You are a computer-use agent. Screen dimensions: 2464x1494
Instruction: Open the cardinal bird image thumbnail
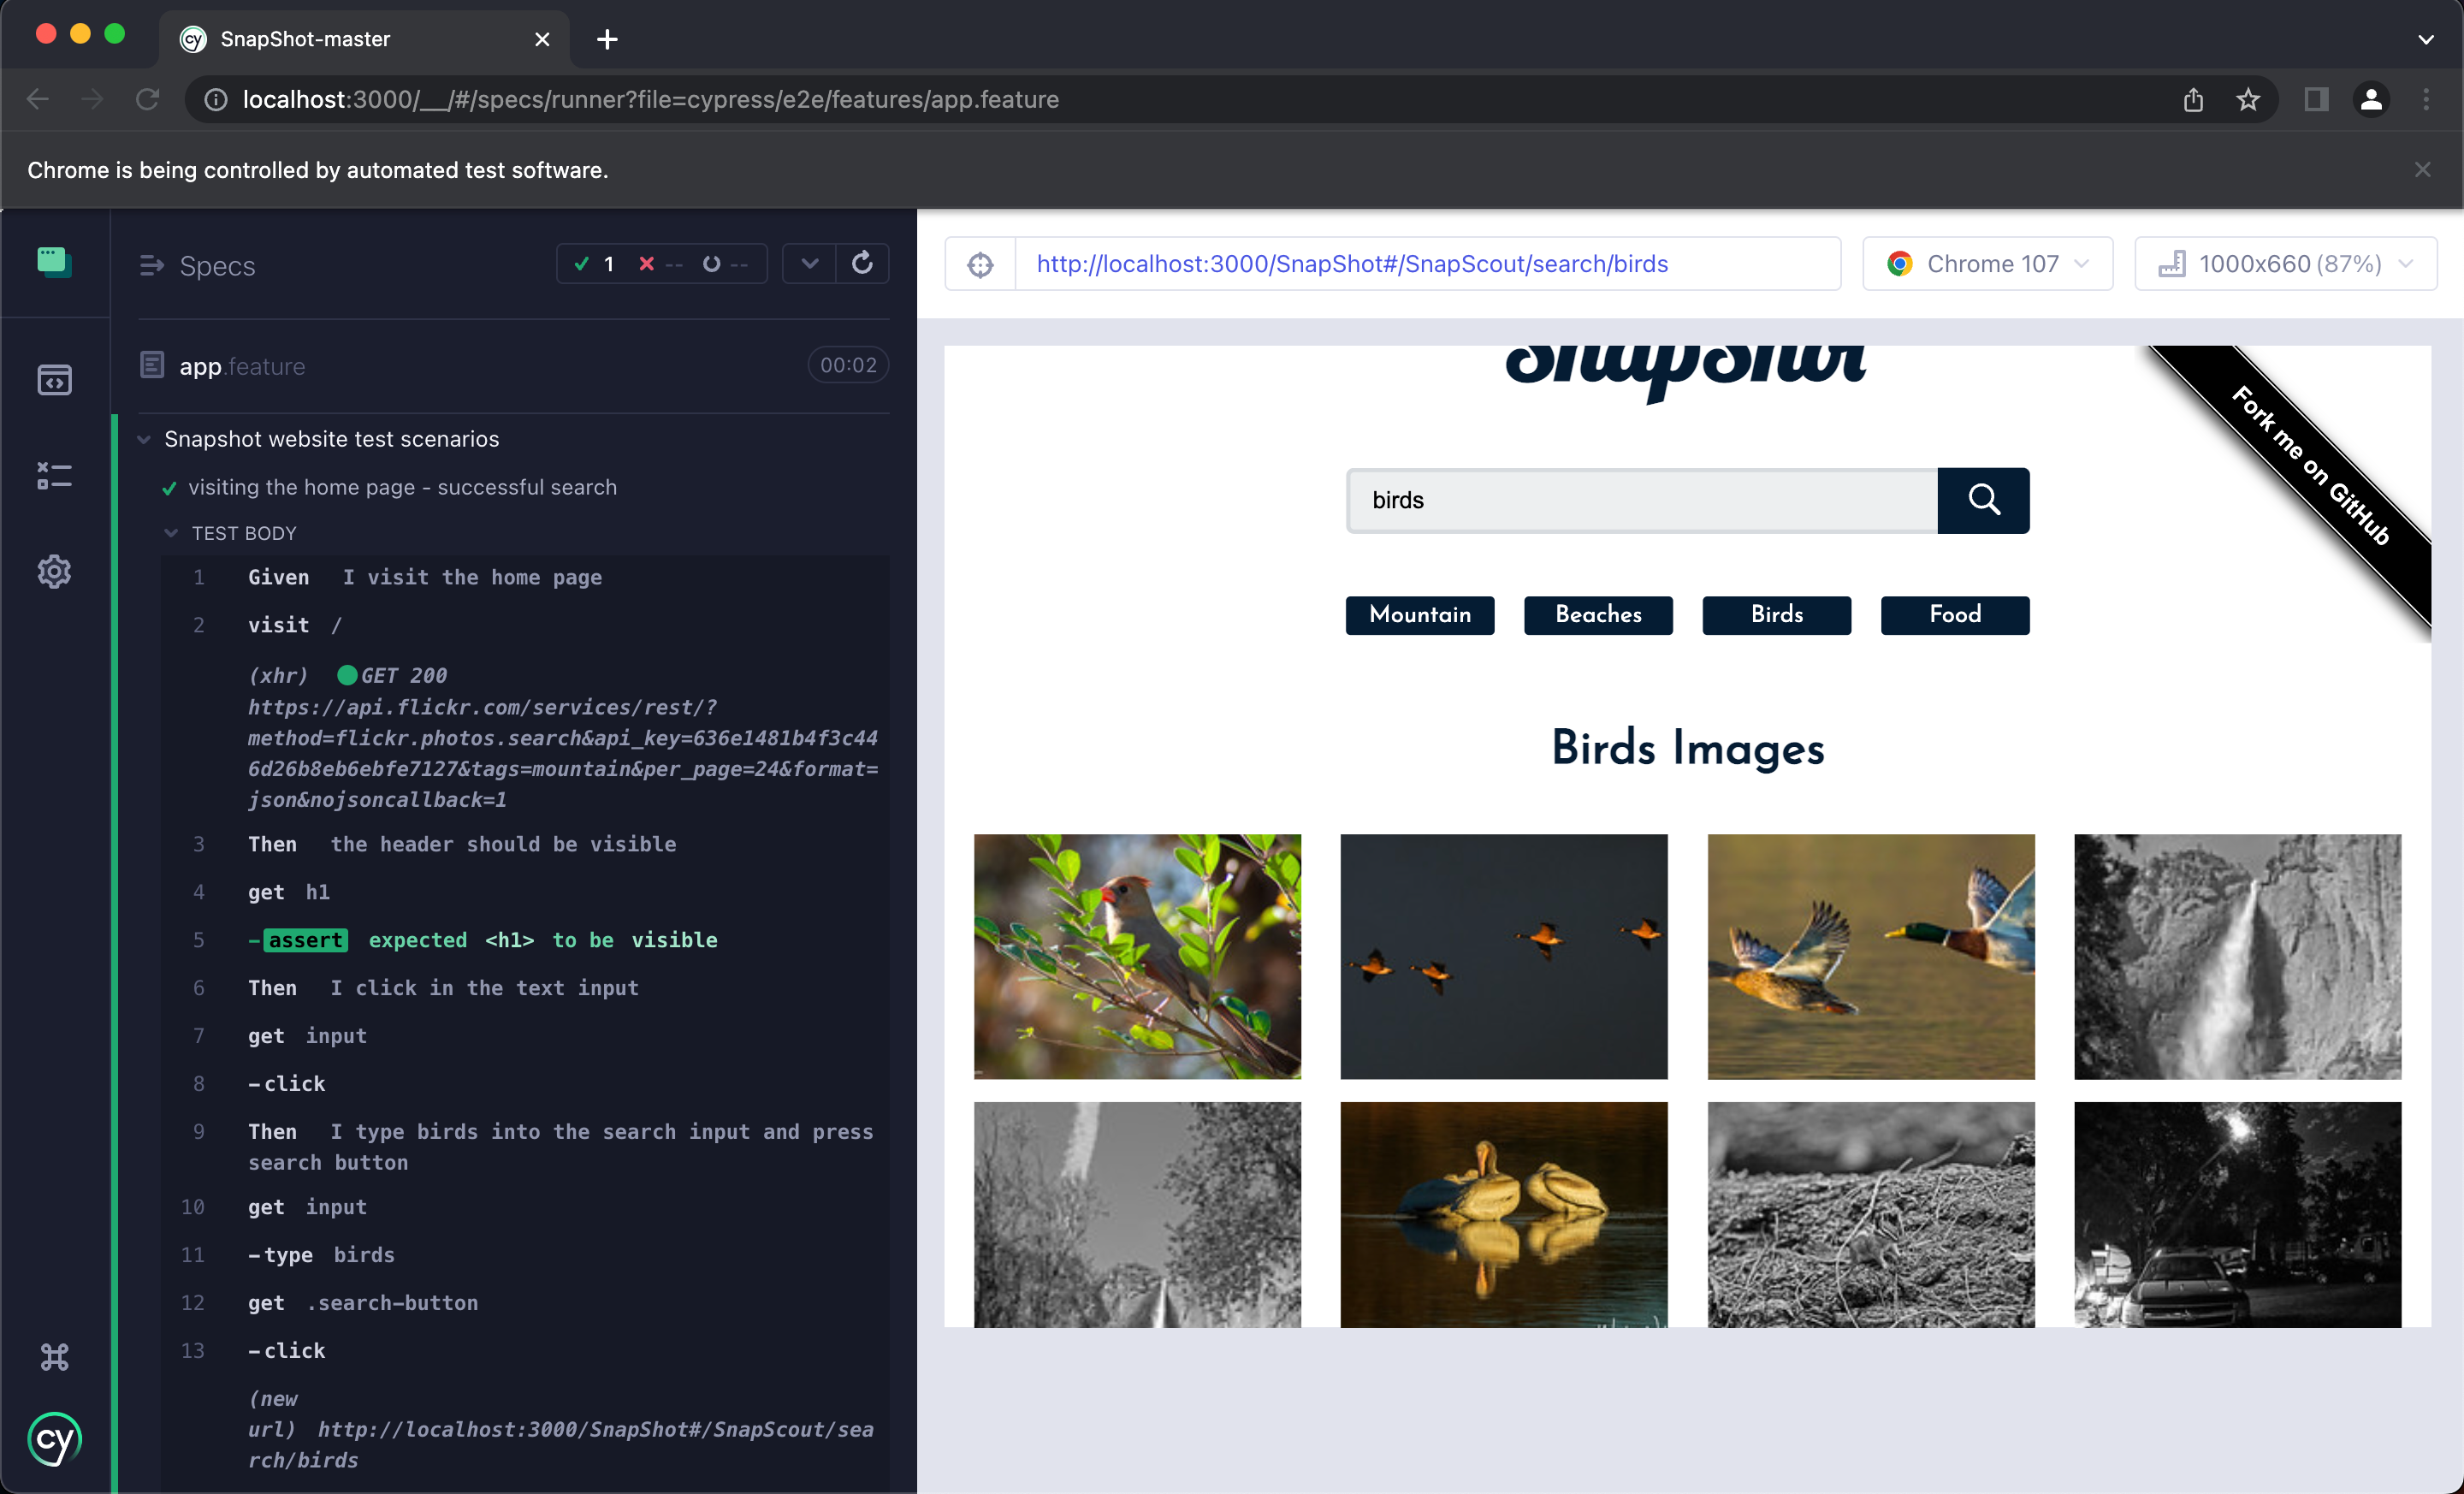(1137, 957)
